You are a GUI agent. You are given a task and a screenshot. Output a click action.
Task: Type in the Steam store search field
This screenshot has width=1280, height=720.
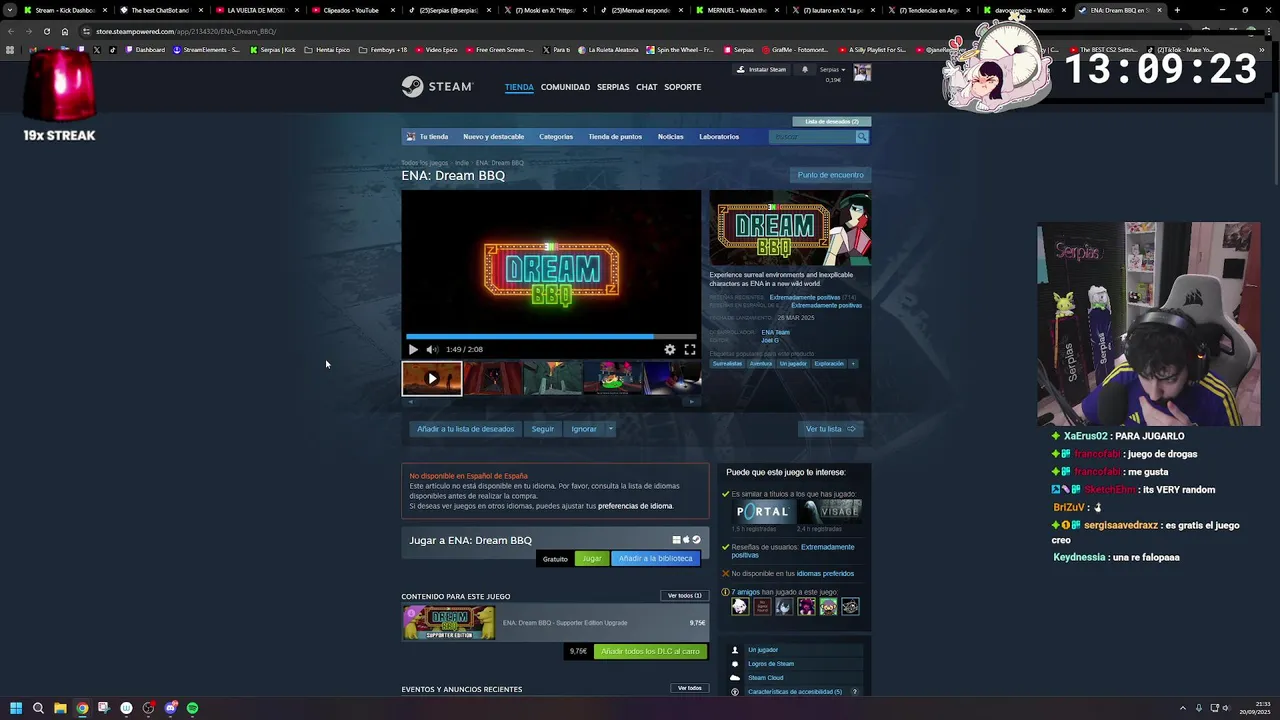(x=812, y=137)
